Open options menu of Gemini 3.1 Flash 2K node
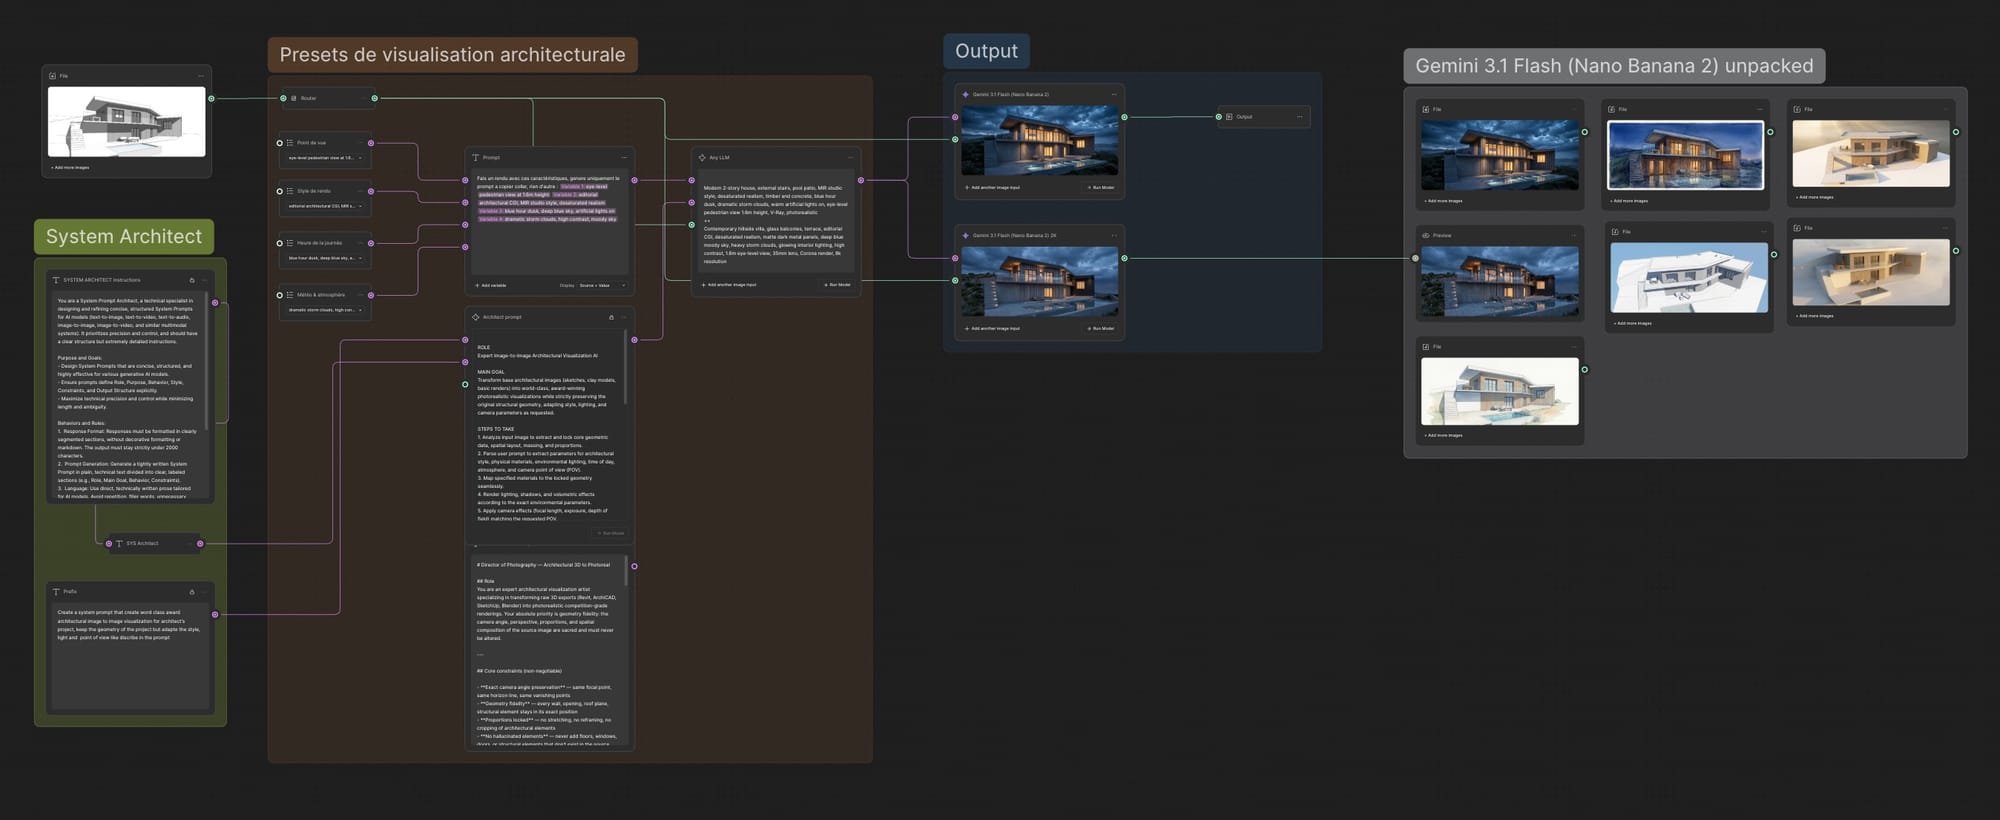This screenshot has width=2000, height=820. [1114, 235]
